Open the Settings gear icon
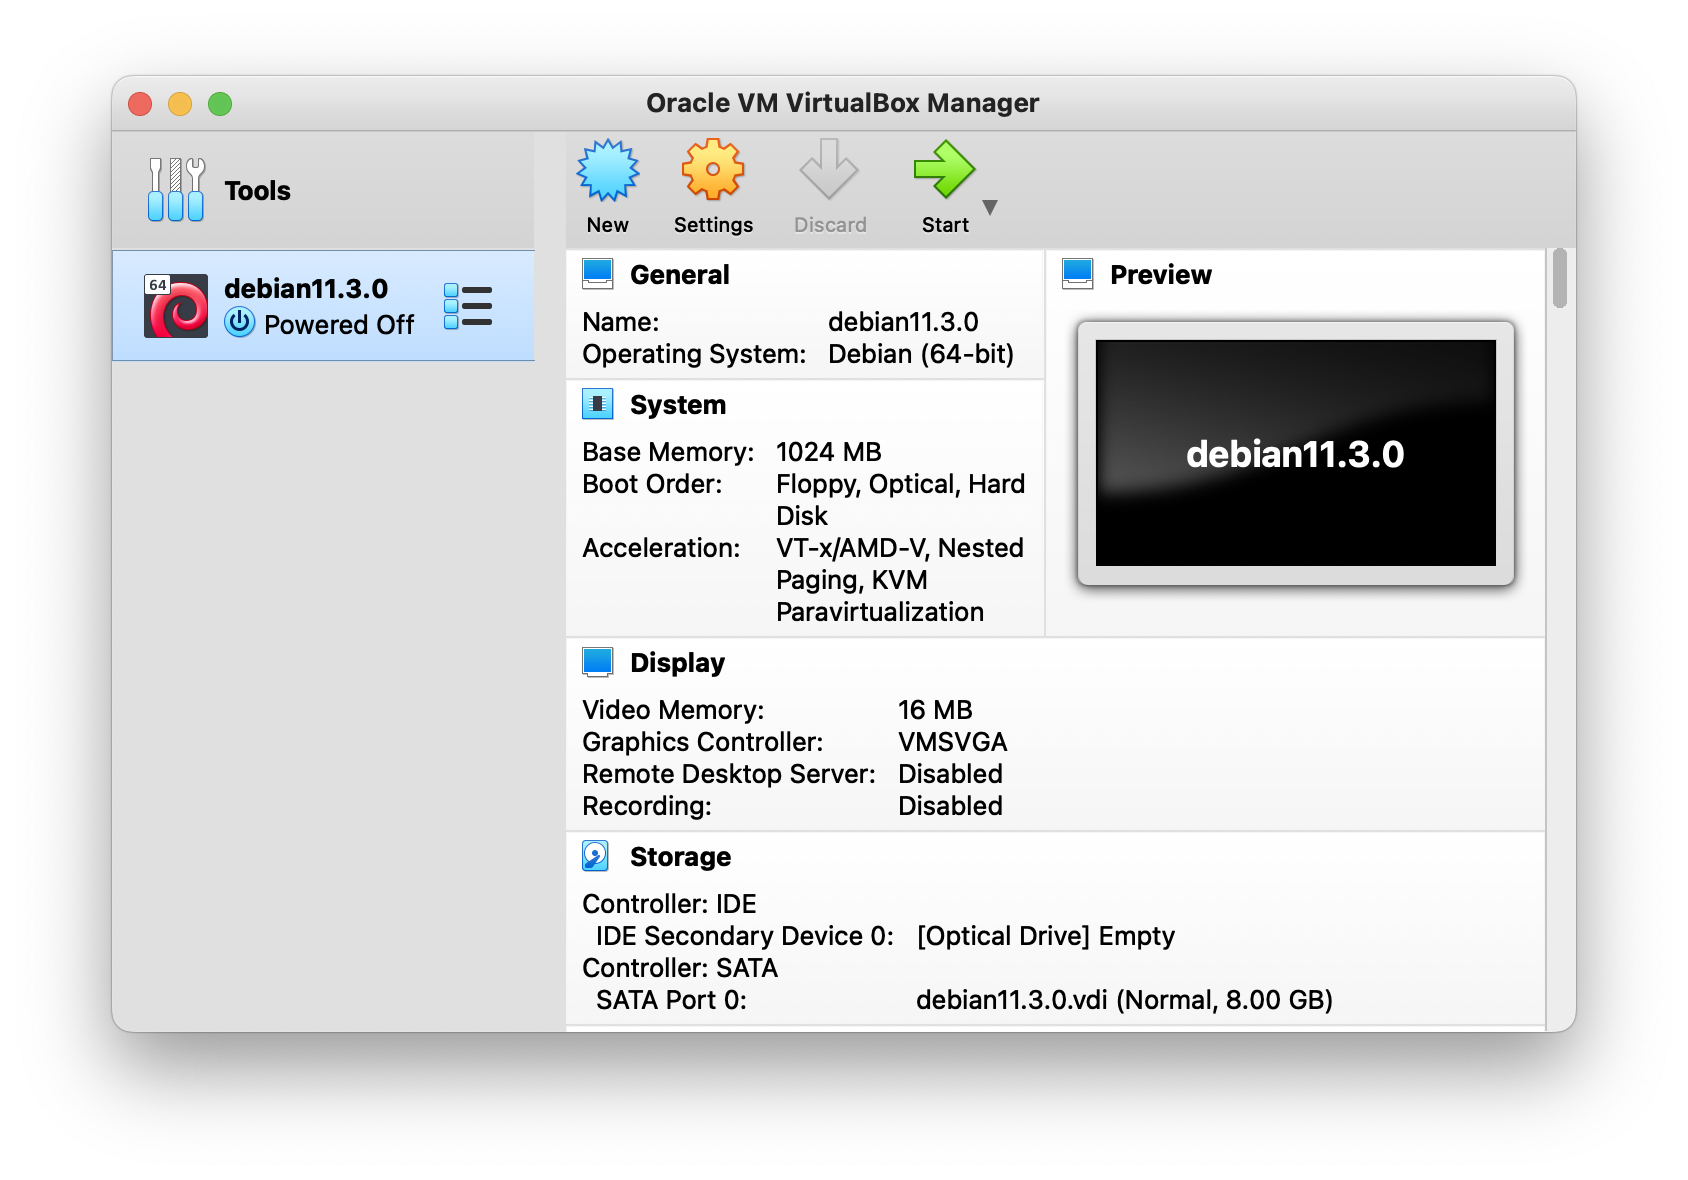The image size is (1688, 1180). pyautogui.click(x=712, y=172)
